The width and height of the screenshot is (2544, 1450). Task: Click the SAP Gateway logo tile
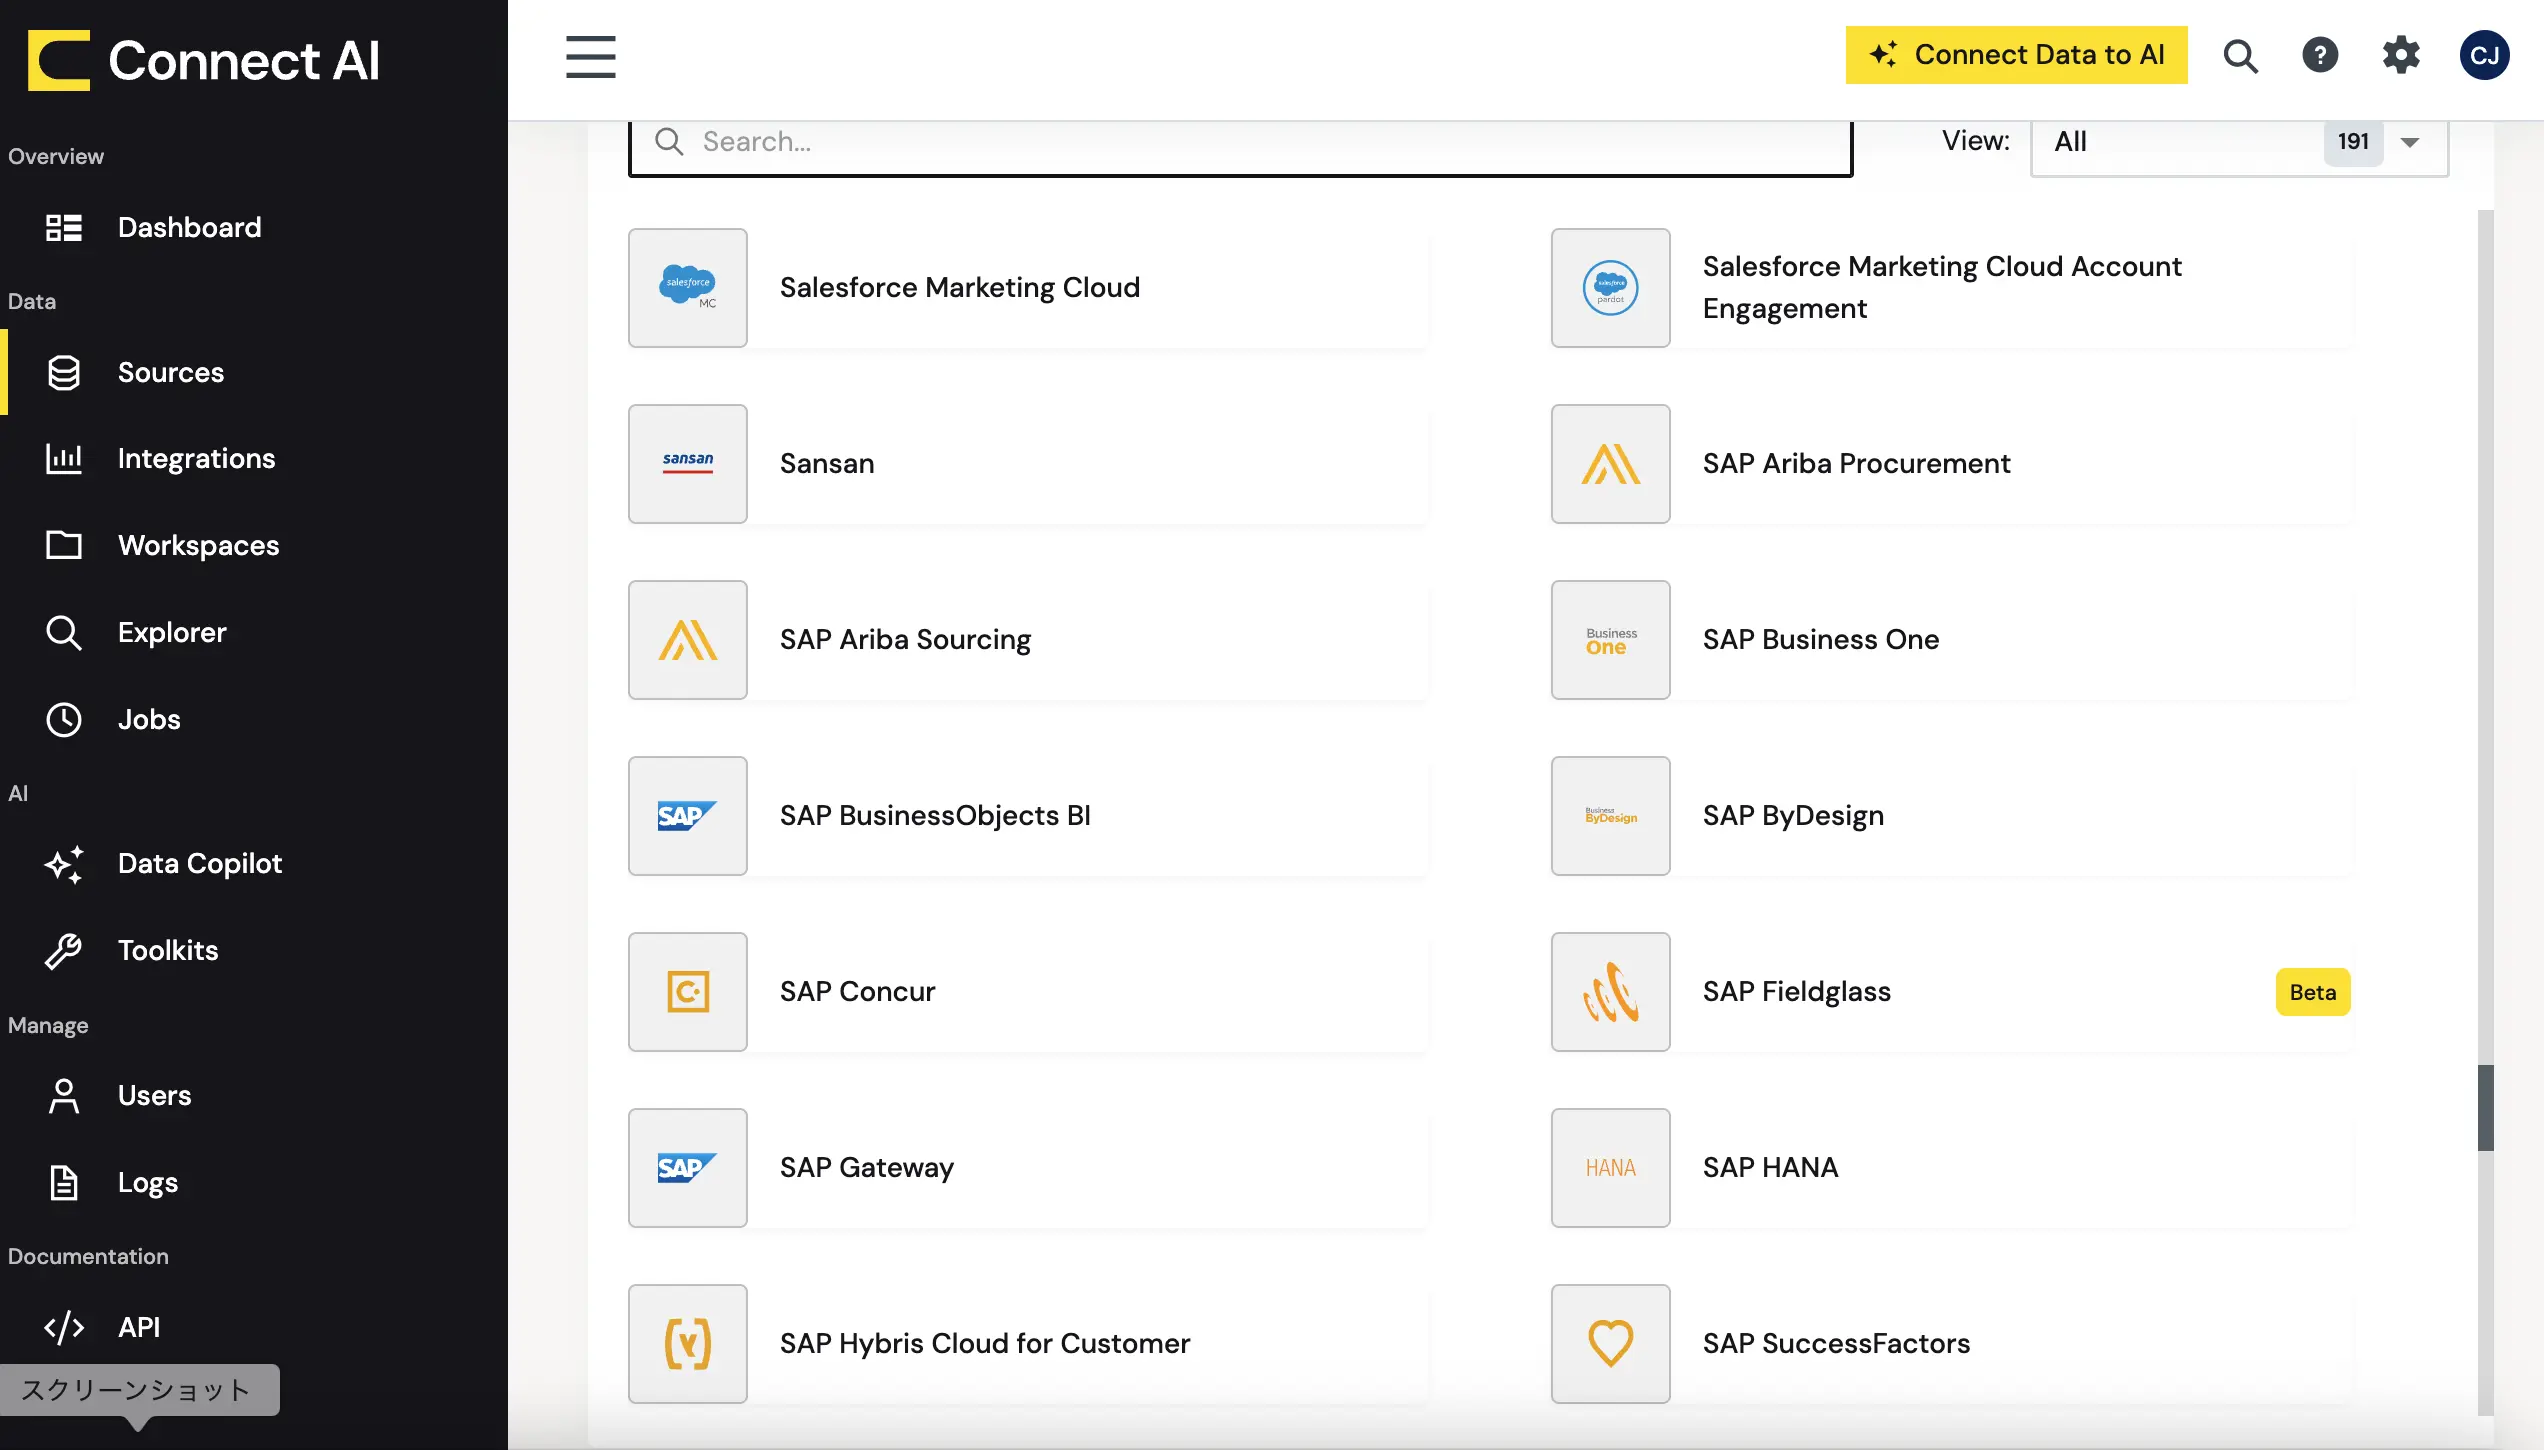688,1168
